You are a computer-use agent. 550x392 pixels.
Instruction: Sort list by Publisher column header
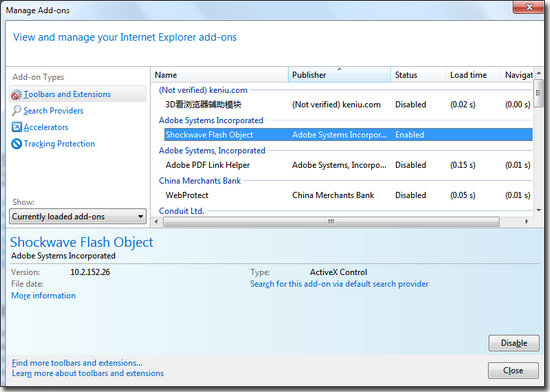tap(339, 75)
